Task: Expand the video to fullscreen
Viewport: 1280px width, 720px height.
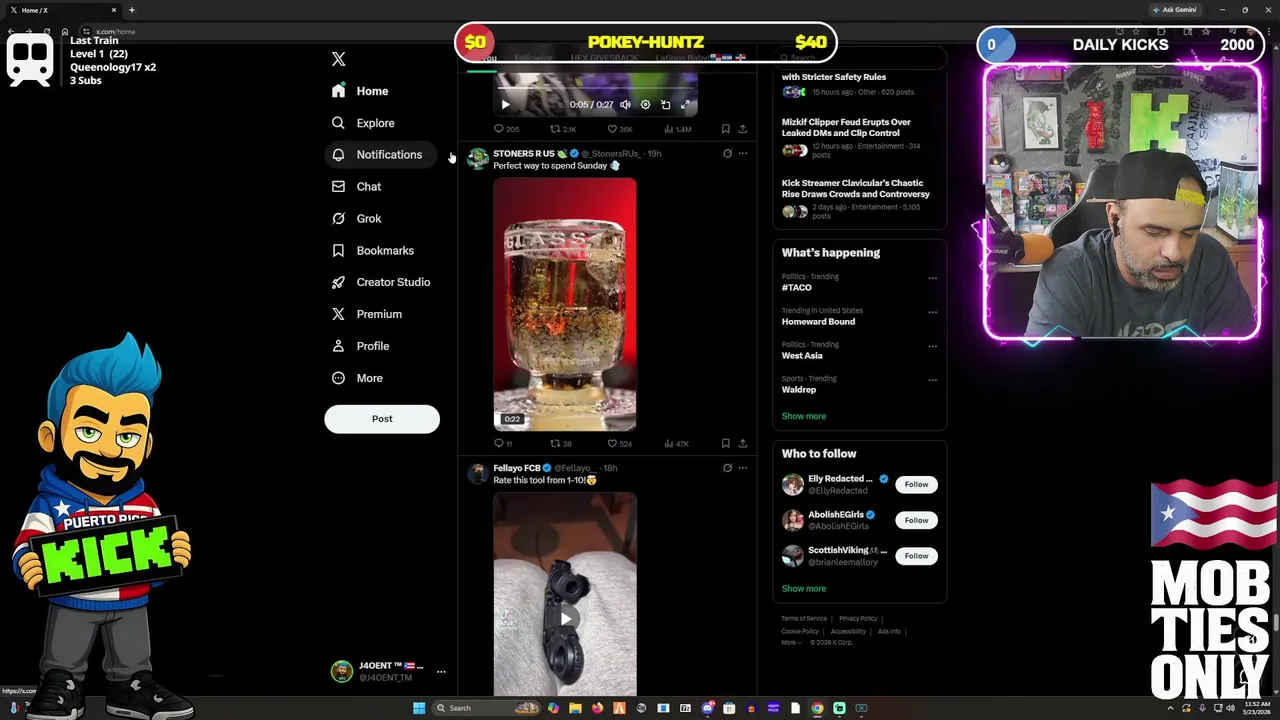Action: [685, 104]
